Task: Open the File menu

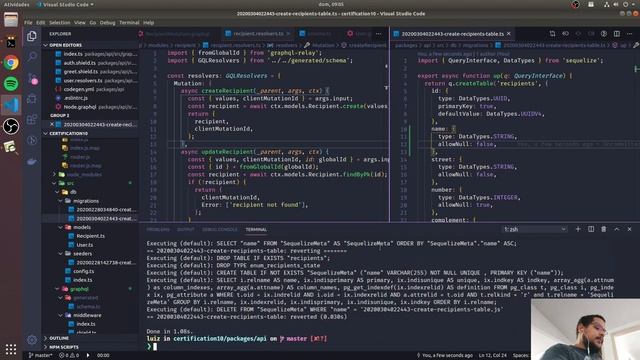Action: [28, 22]
